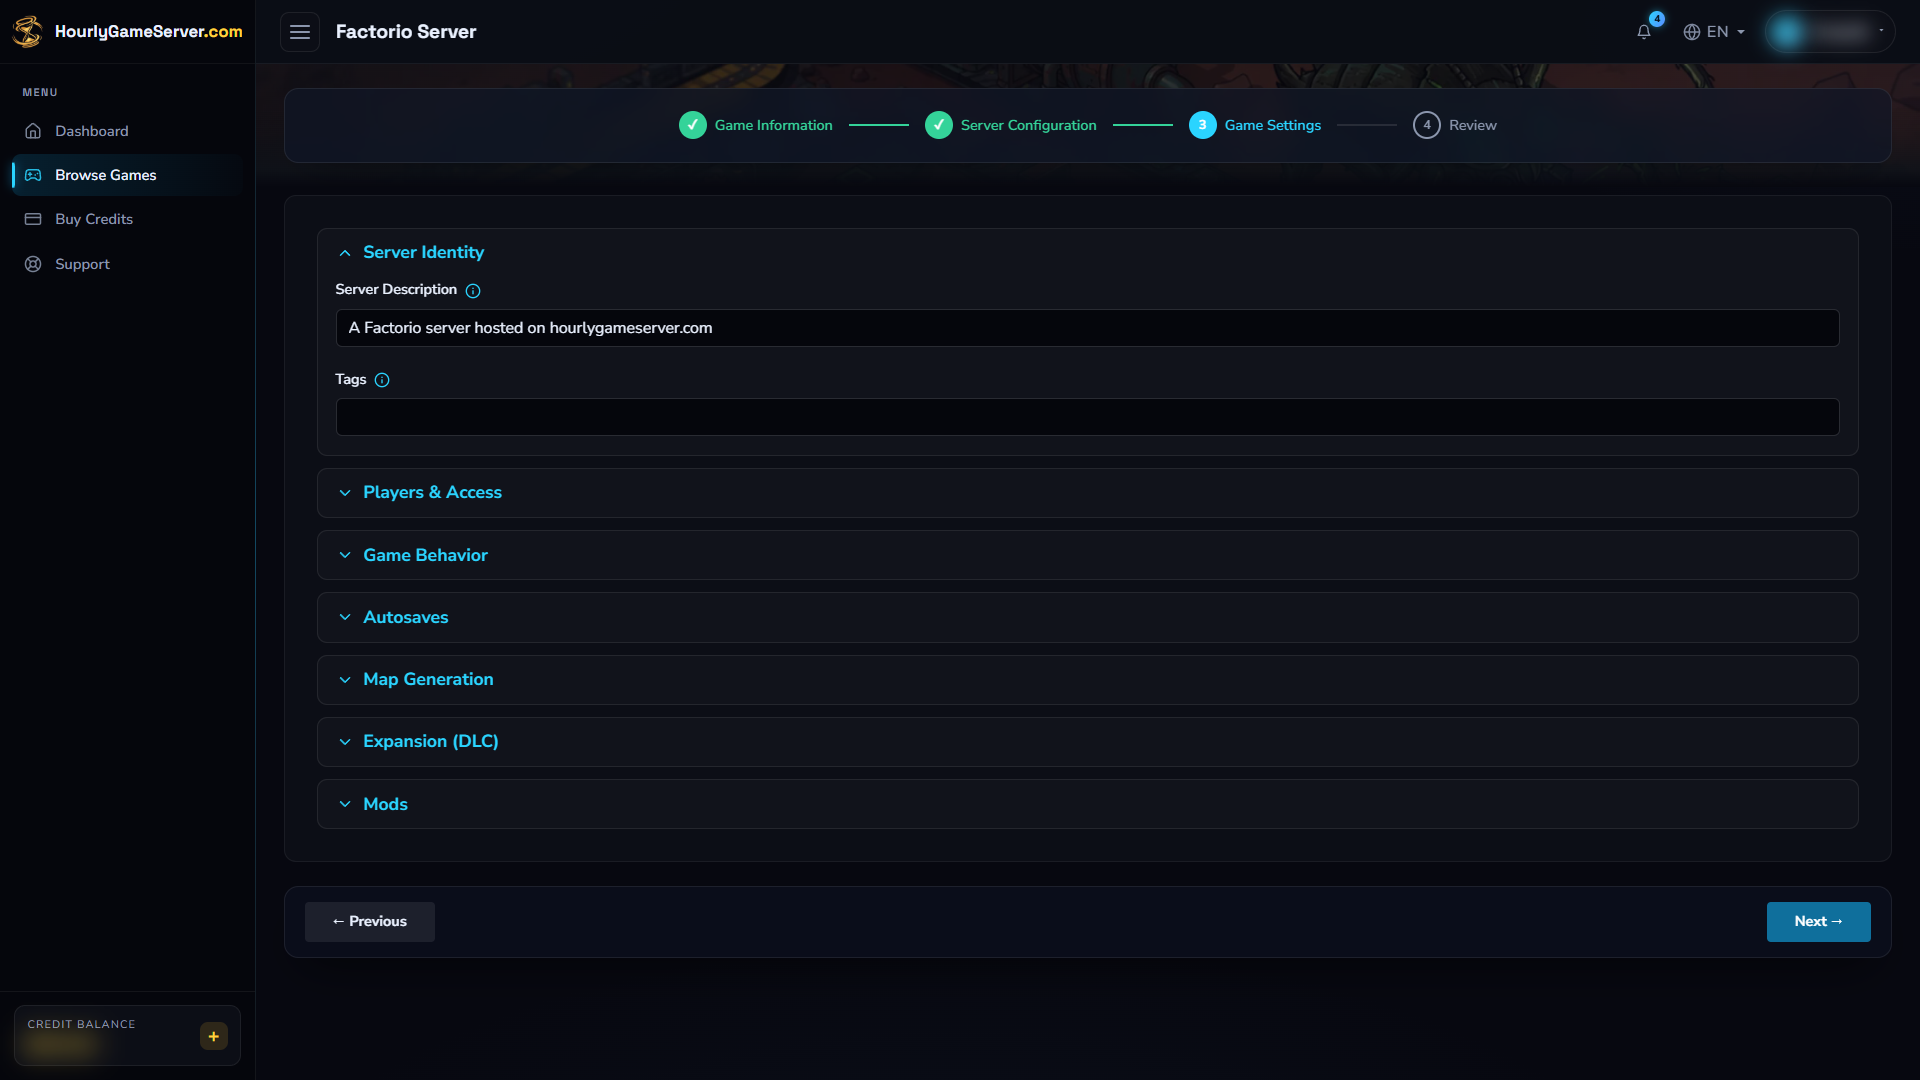The image size is (1920, 1080).
Task: Click the HourlyGameServer logo
Action: coord(127,31)
